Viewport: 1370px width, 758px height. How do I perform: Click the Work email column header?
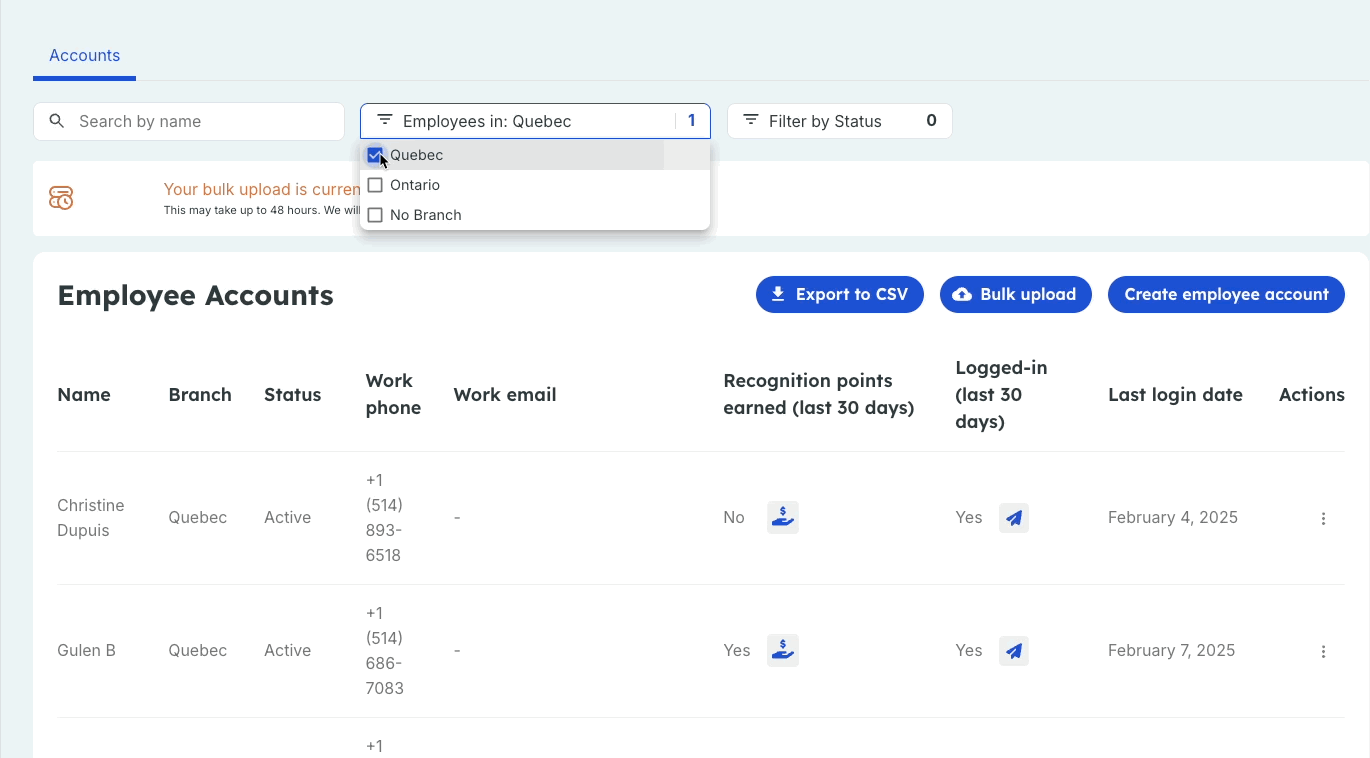point(505,395)
